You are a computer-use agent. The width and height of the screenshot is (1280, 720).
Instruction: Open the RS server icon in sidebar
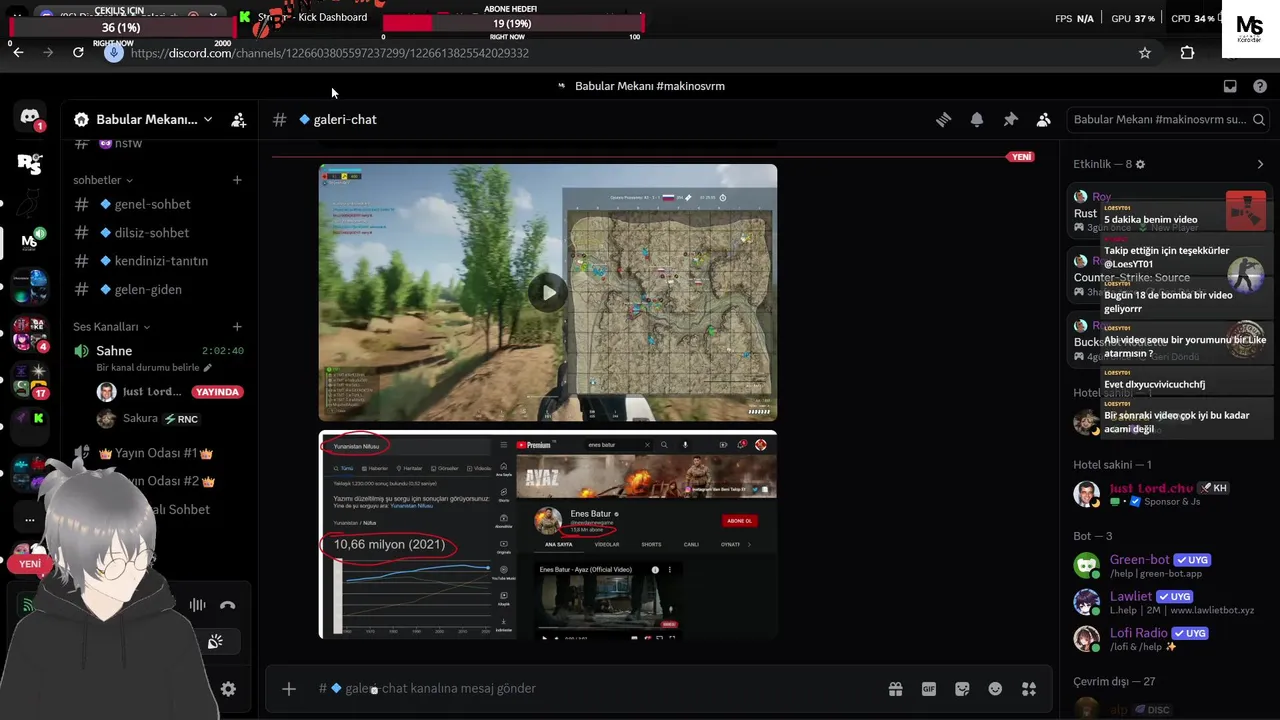(x=30, y=163)
